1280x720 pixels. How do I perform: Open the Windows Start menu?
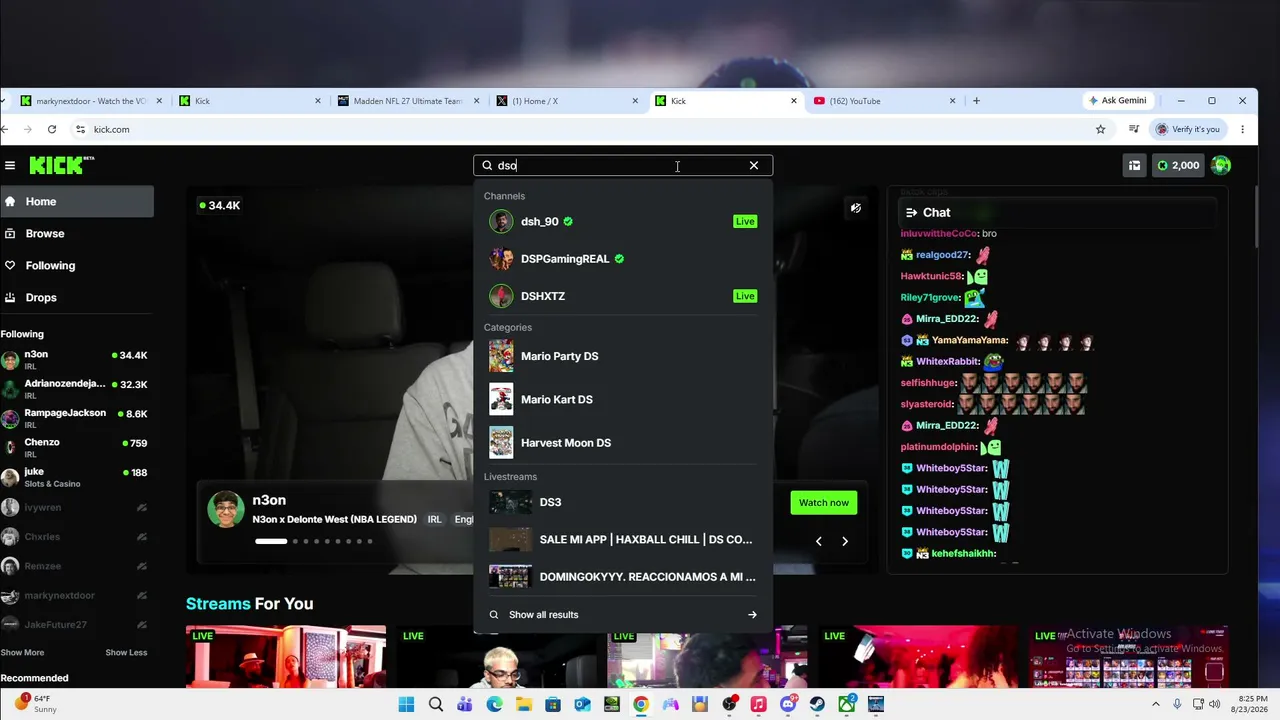406,705
